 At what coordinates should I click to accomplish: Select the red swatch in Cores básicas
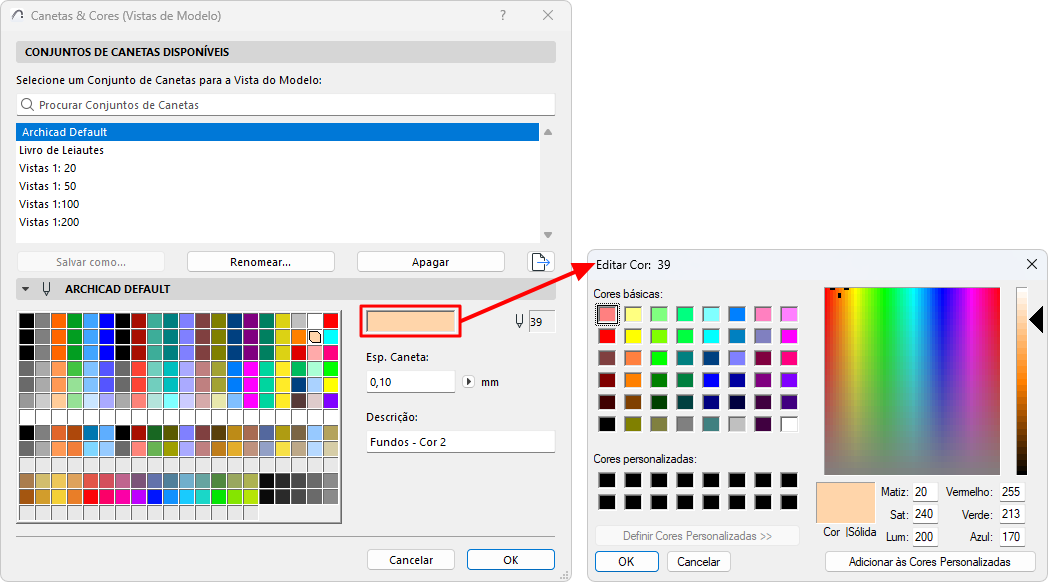[607, 337]
